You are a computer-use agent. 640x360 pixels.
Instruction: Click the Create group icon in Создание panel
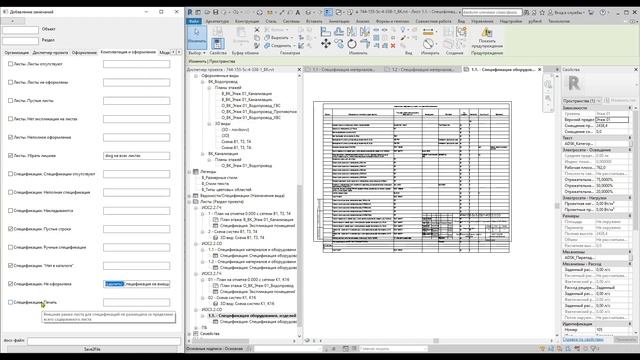pyautogui.click(x=462, y=31)
